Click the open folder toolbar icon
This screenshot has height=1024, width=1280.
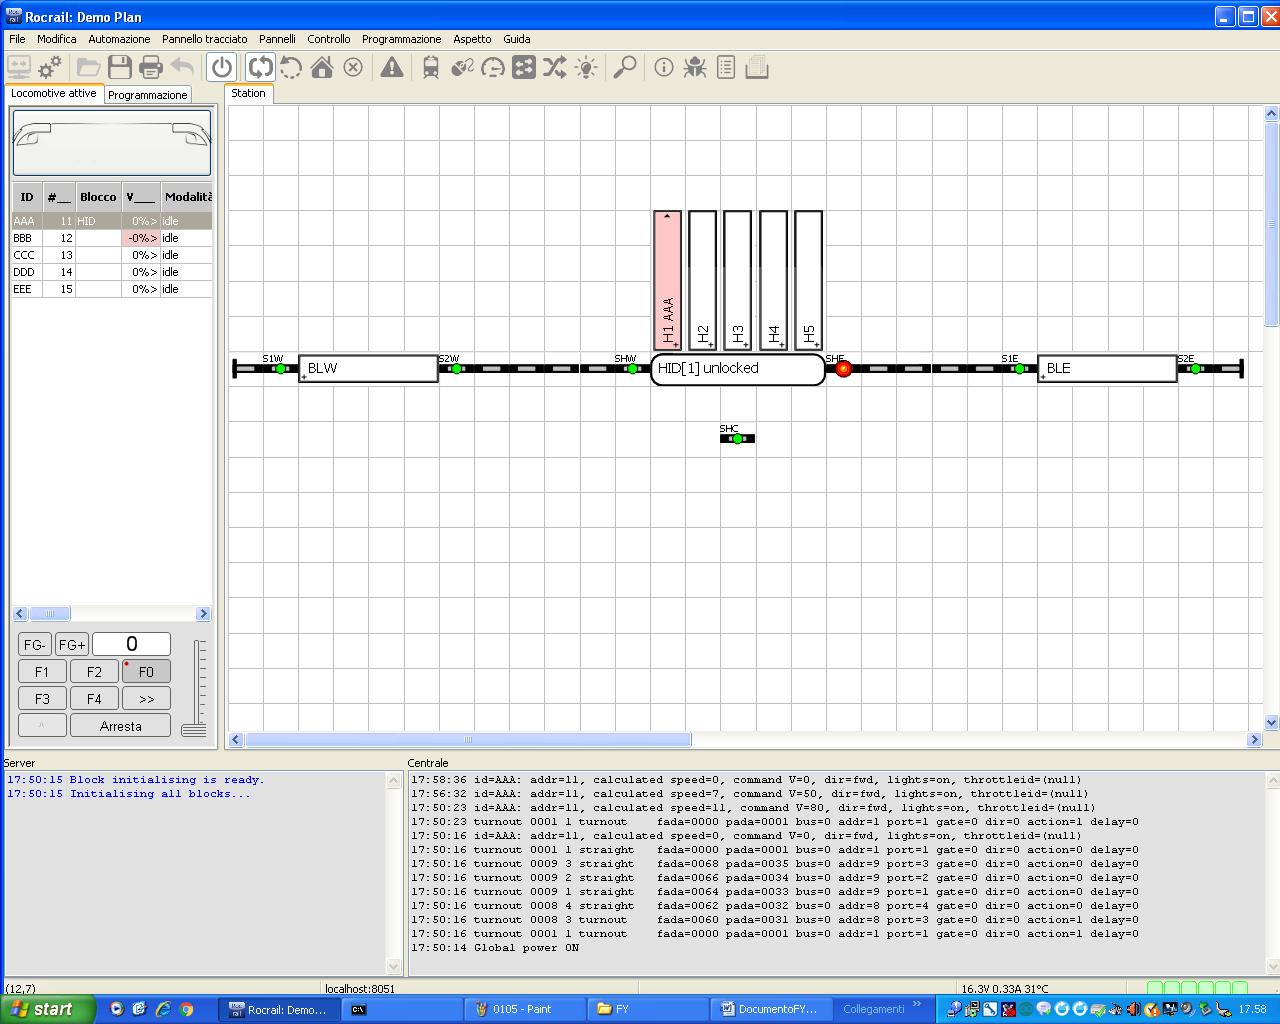(x=89, y=67)
